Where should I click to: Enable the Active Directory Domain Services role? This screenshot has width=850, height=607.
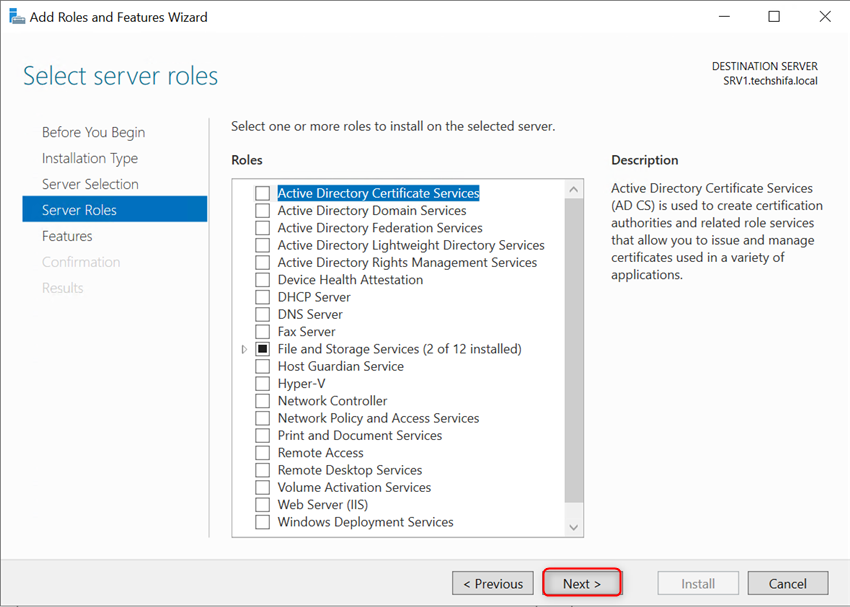264,210
